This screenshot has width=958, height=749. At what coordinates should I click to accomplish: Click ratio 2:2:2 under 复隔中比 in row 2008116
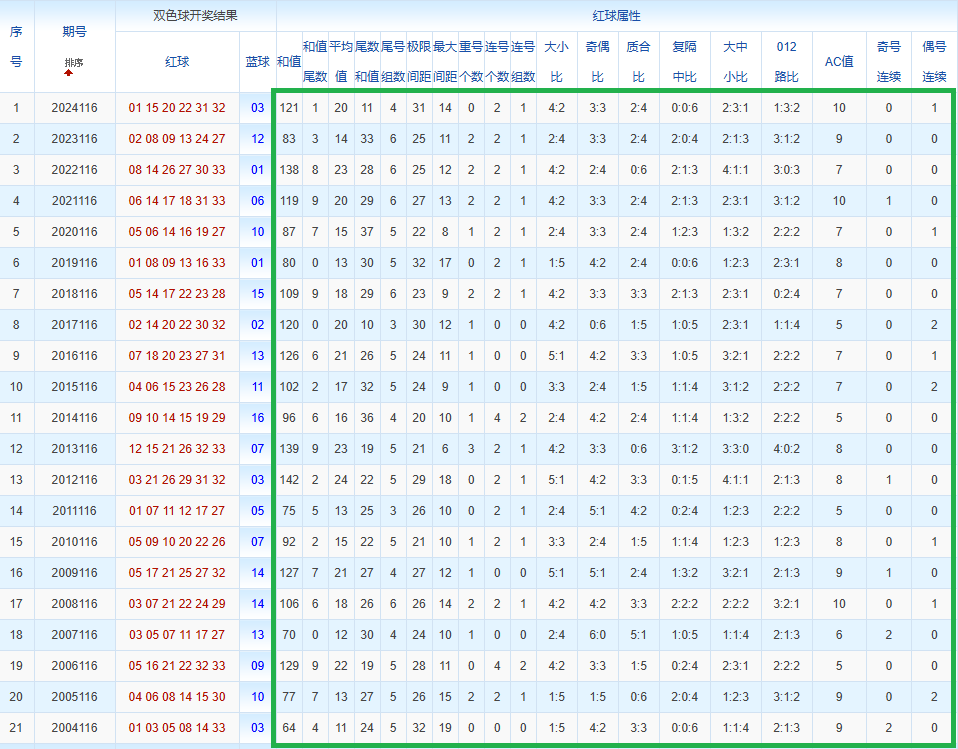point(684,604)
